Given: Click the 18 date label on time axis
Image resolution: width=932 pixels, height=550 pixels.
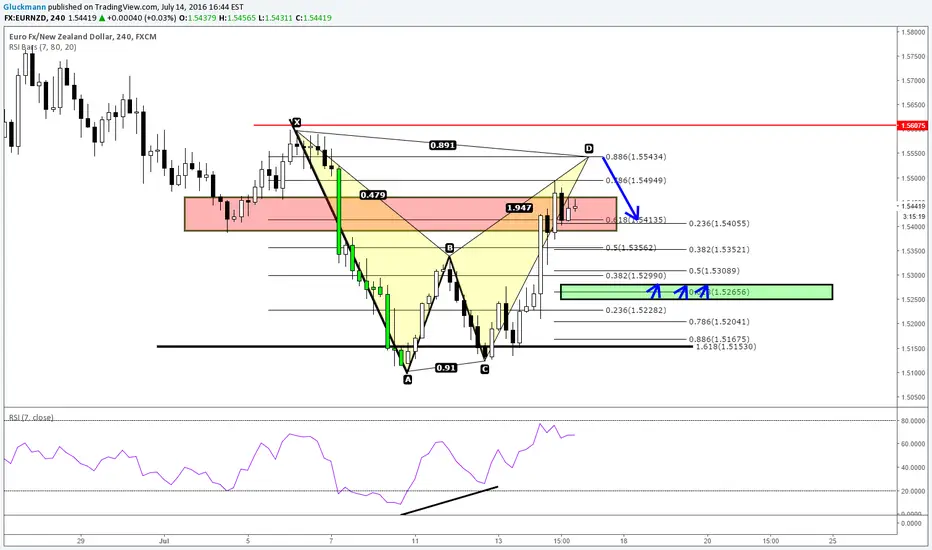Looking at the screenshot, I should tap(624, 541).
